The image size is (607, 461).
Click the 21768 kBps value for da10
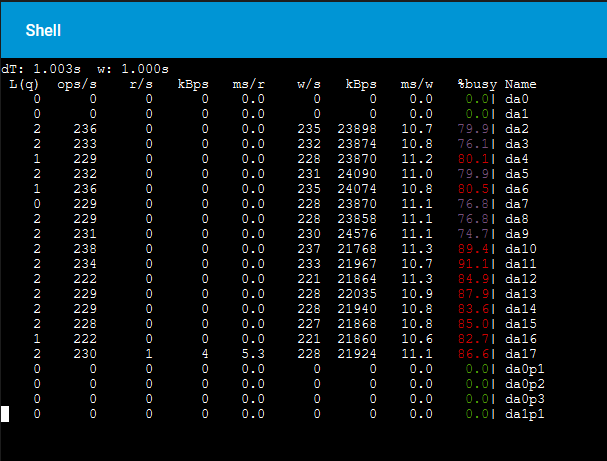pyautogui.click(x=357, y=249)
